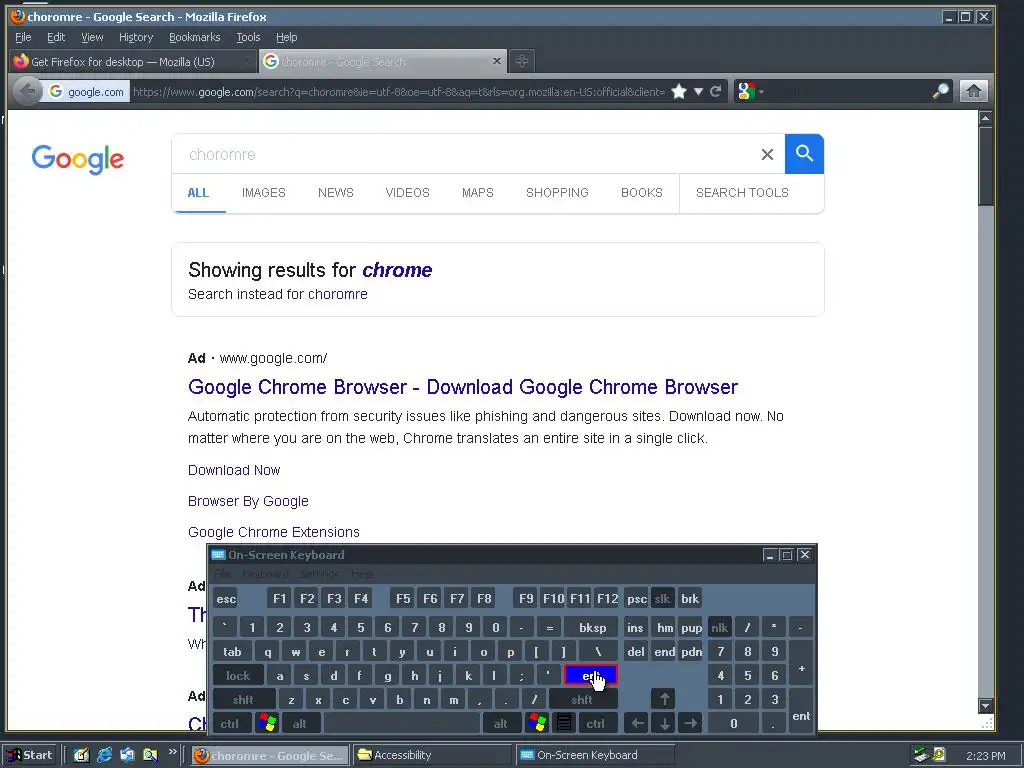Click the Windows logo key beside left ctrl
Screen dimensions: 1024x768
267,723
